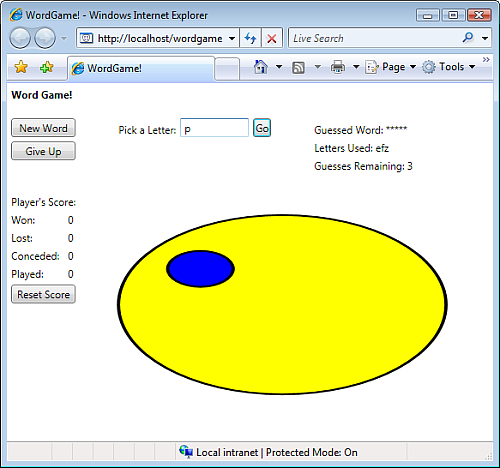Click the 'Guesses Remaining: 3' text
Screen dimensions: 500x468
[x=363, y=166]
